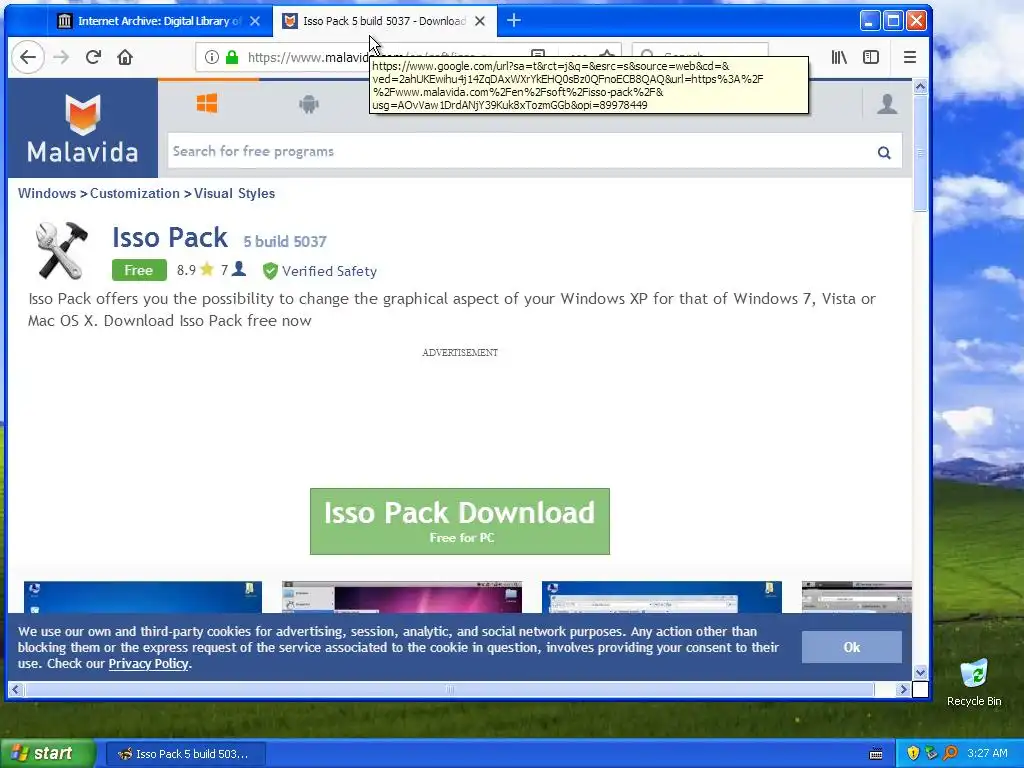Go back to the previous page
This screenshot has width=1024, height=768.
[28, 57]
